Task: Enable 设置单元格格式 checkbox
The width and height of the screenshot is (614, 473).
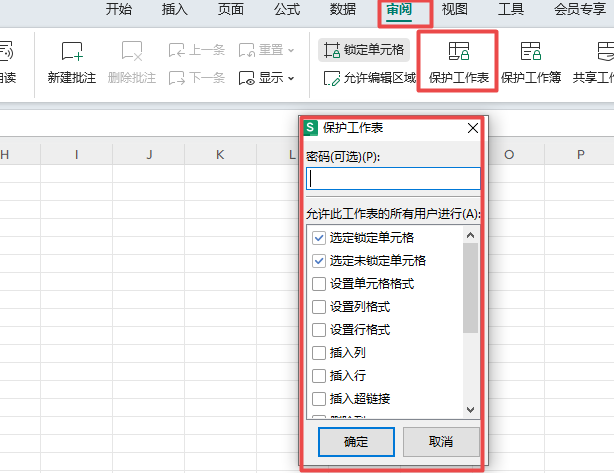Action: (x=319, y=284)
